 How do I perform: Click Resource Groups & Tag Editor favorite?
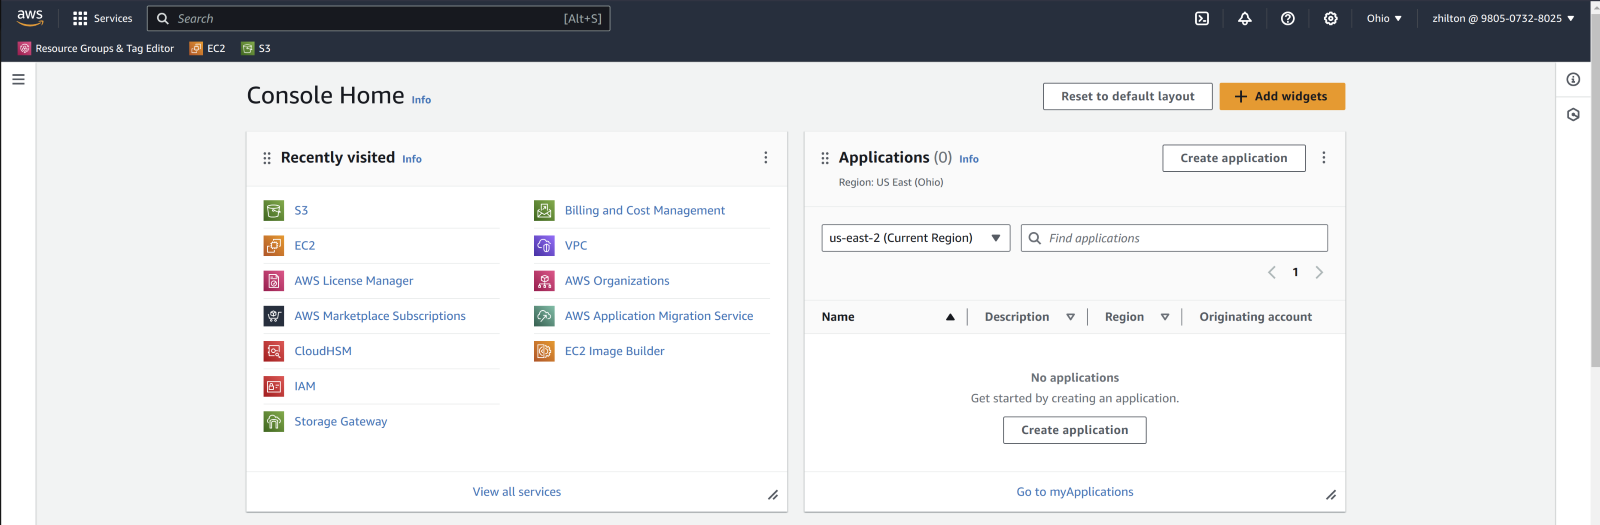(x=96, y=48)
